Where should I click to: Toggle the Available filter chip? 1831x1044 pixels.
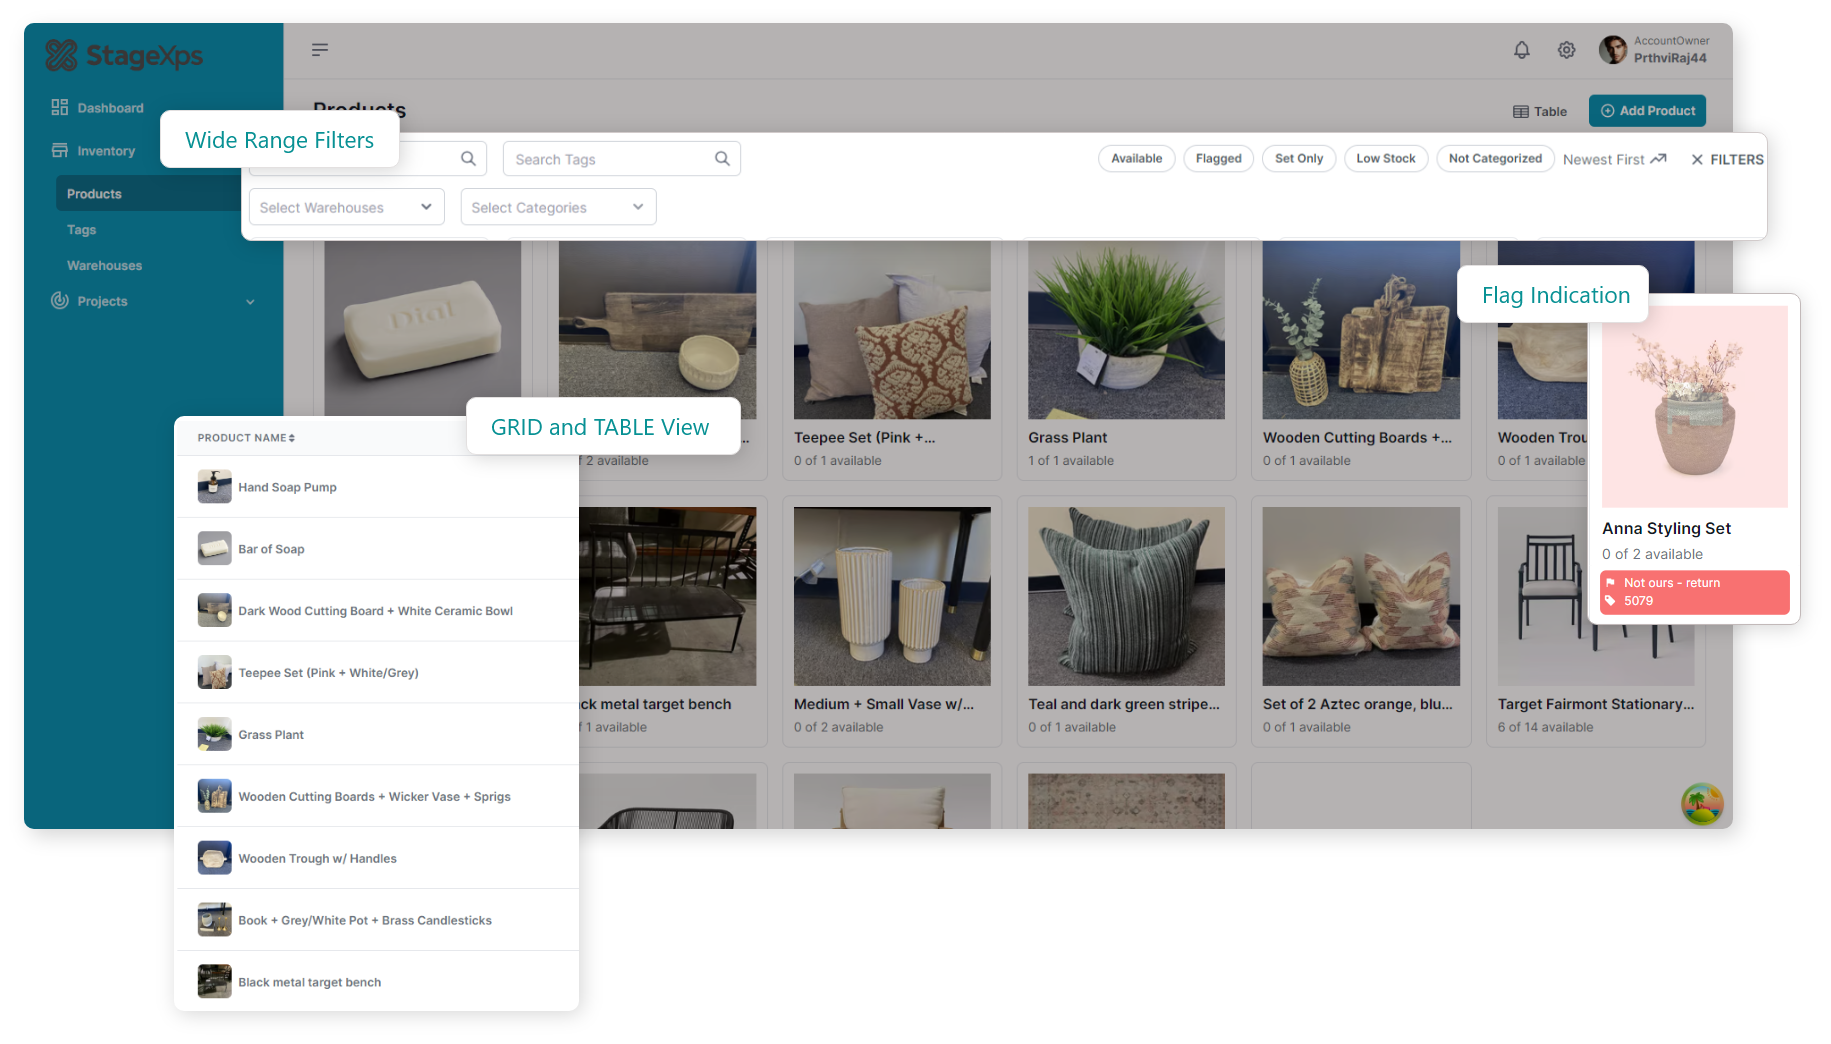point(1136,159)
